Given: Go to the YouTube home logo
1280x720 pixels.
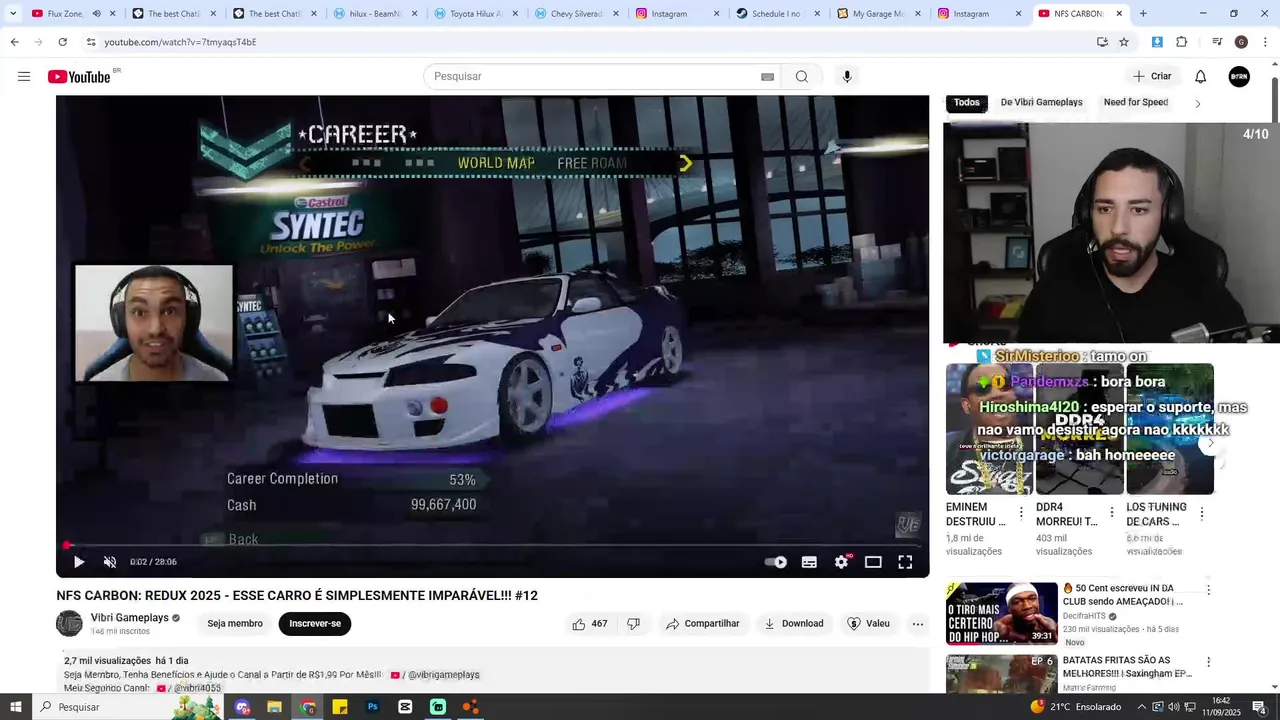Looking at the screenshot, I should 78,77.
